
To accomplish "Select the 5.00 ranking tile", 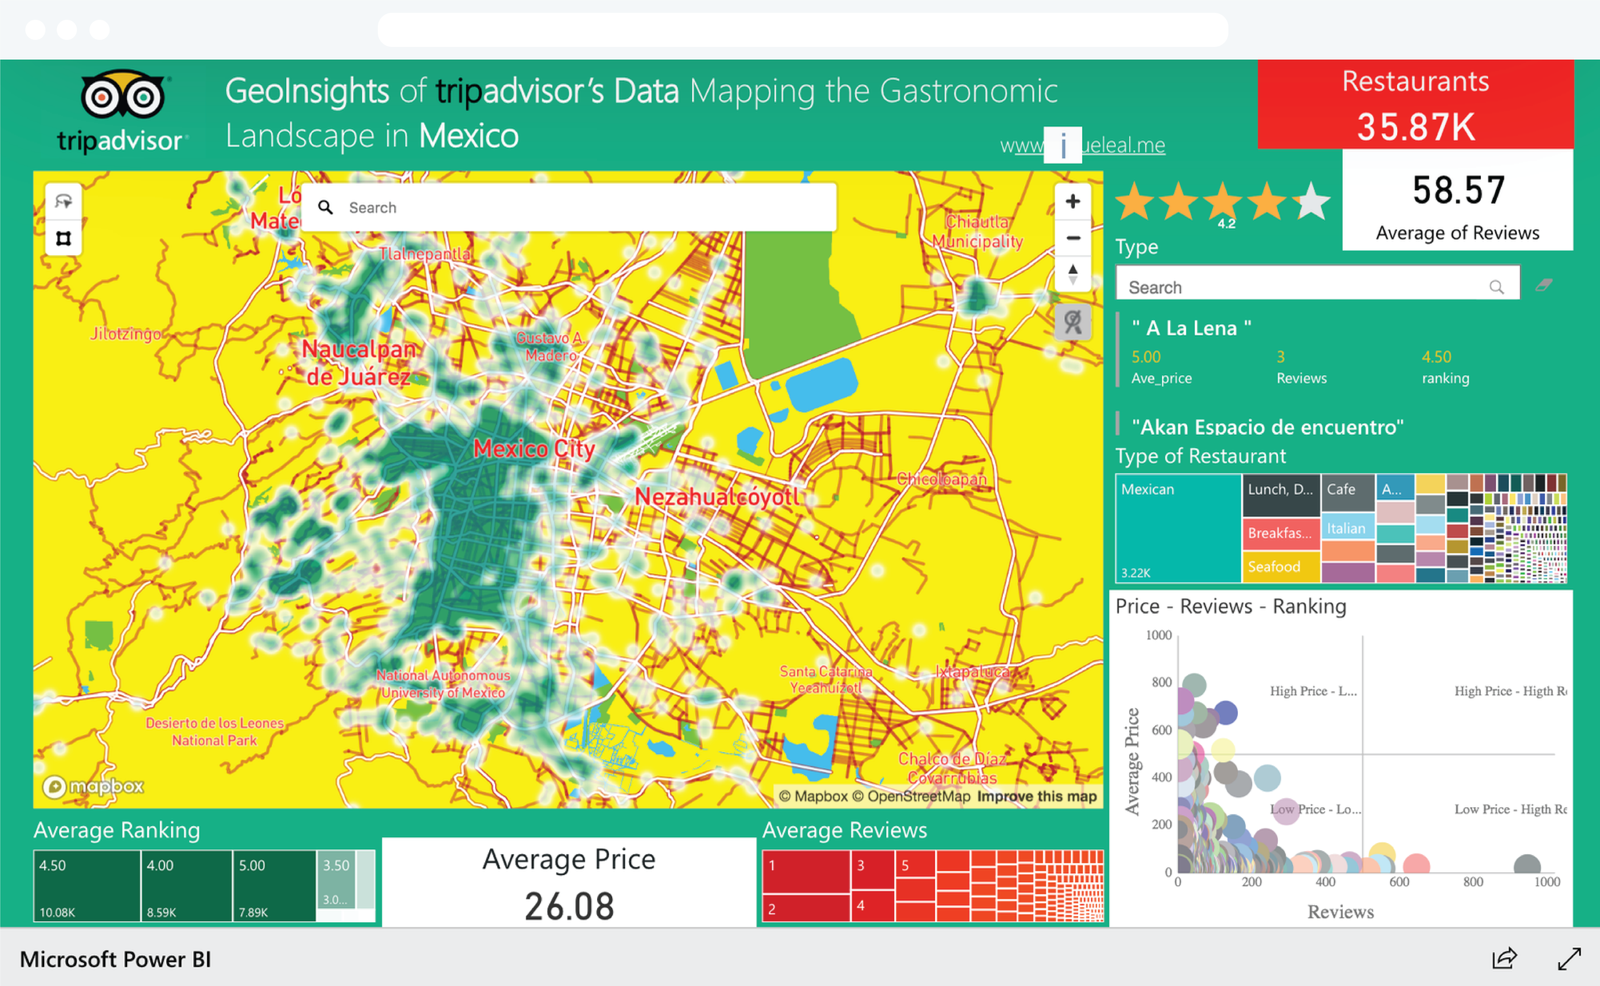I will [275, 886].
